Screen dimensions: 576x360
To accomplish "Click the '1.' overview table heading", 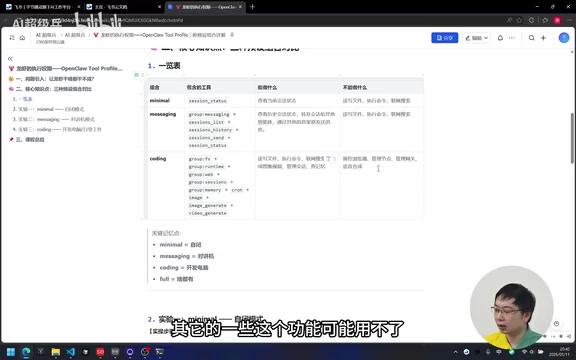I will (x=164, y=66).
